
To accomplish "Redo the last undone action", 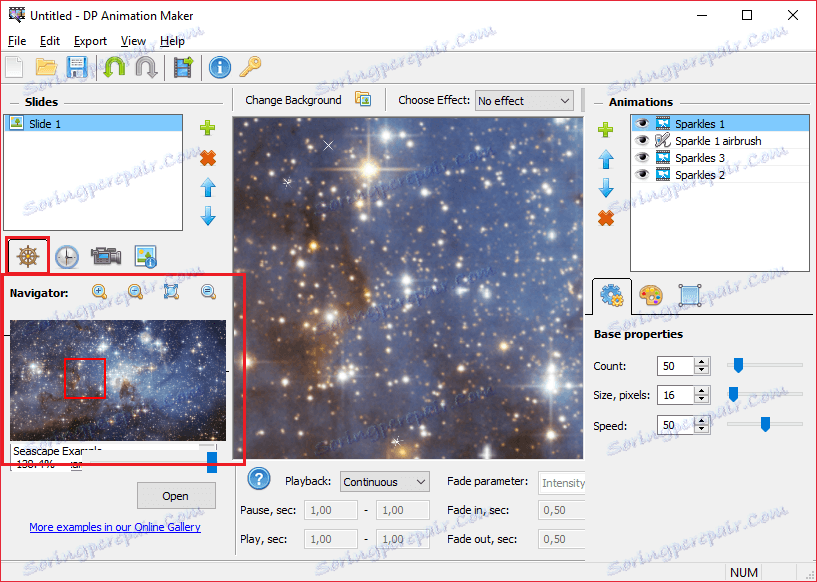I will [146, 67].
